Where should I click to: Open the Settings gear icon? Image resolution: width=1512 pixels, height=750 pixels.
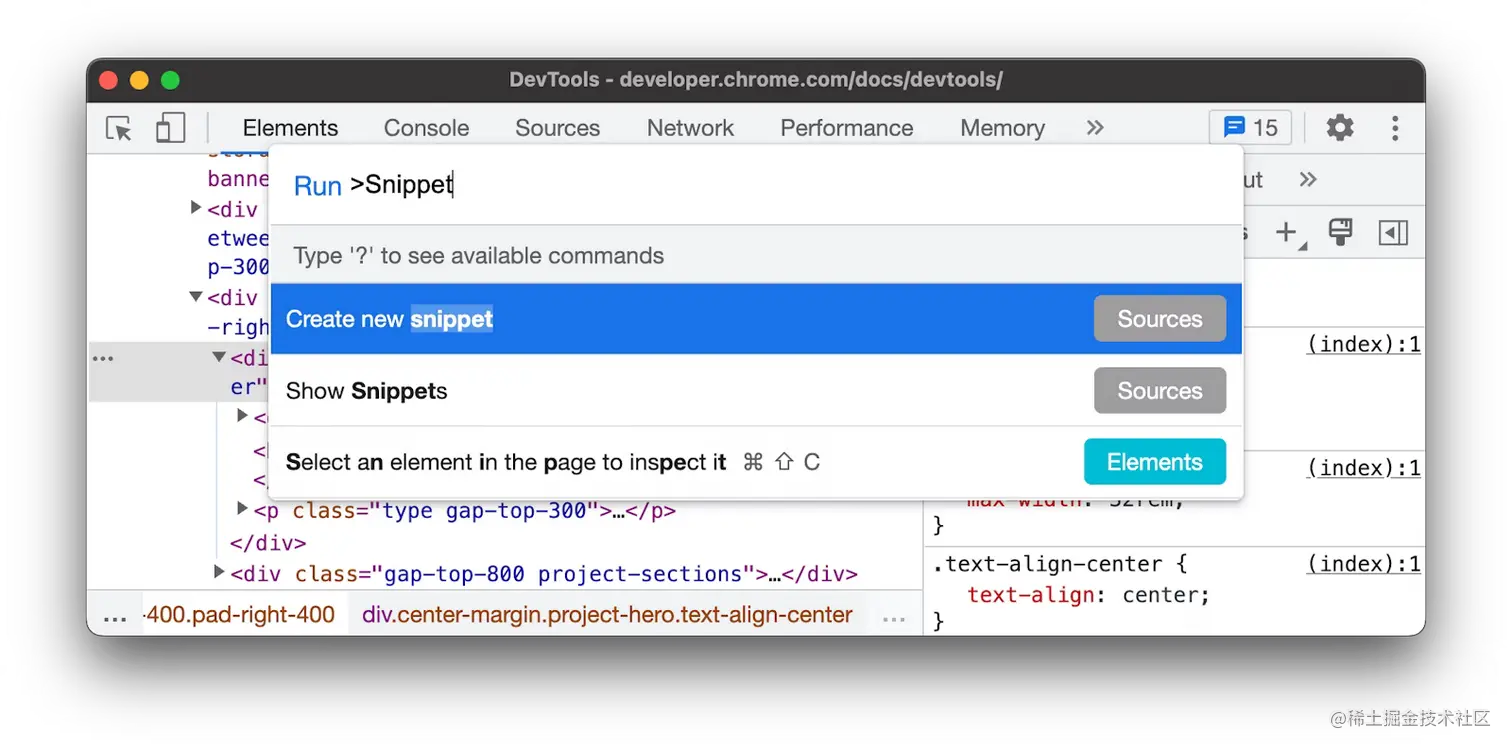[x=1339, y=128]
